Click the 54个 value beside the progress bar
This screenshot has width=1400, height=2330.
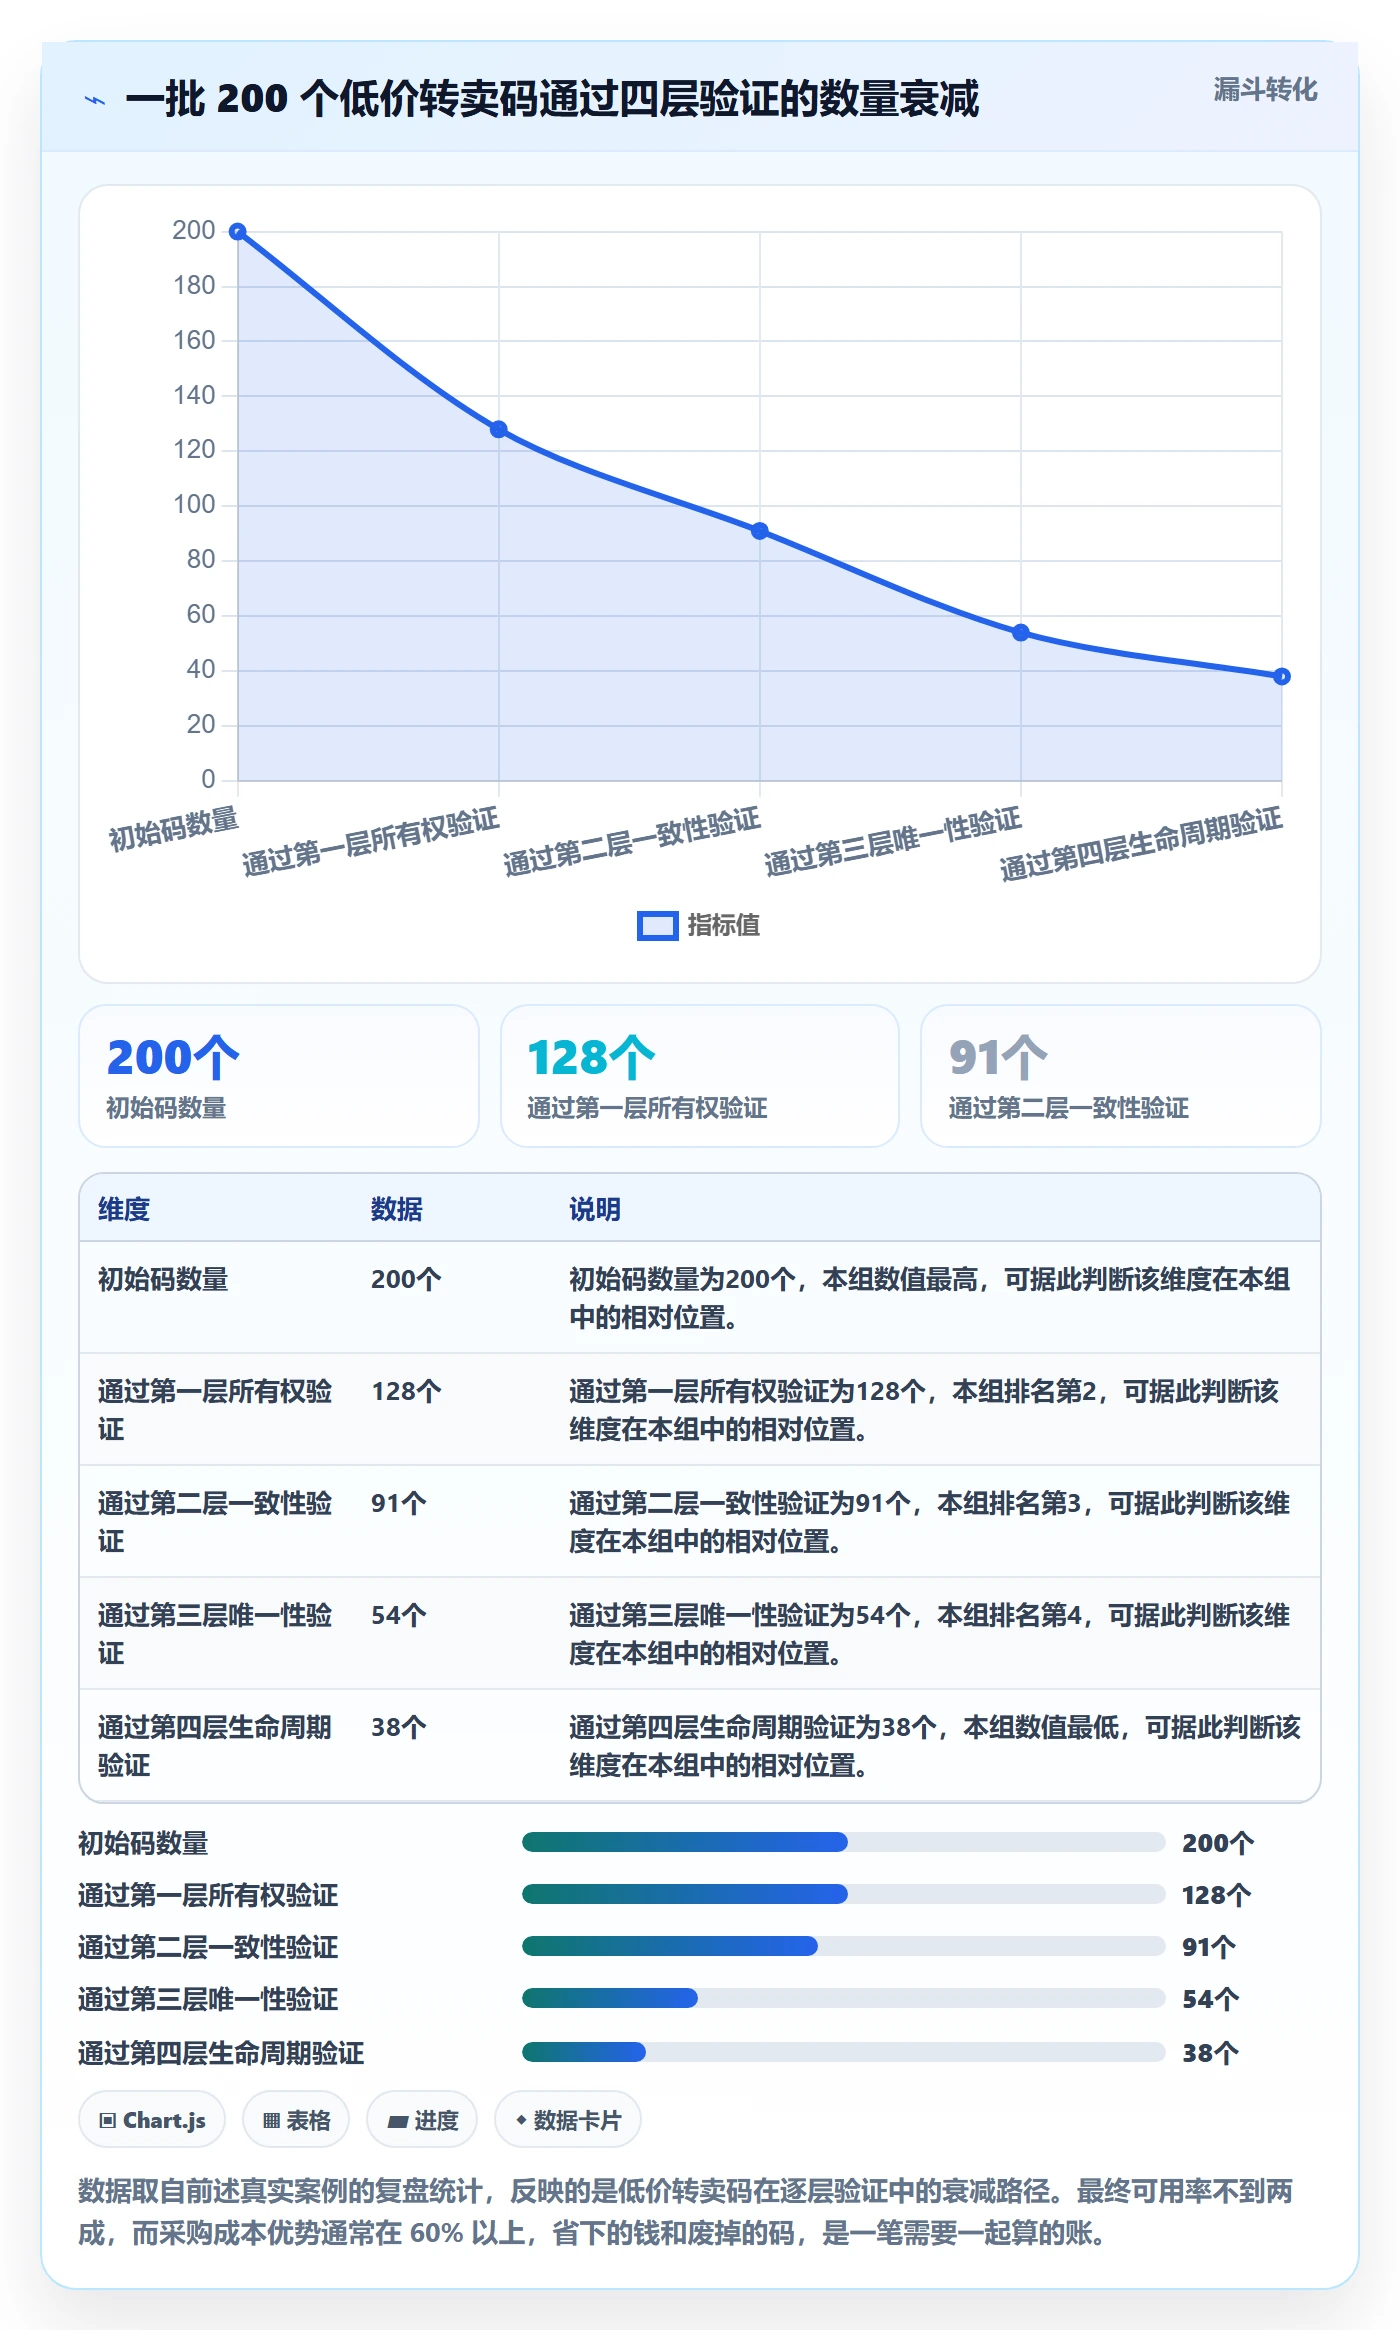point(1210,1999)
